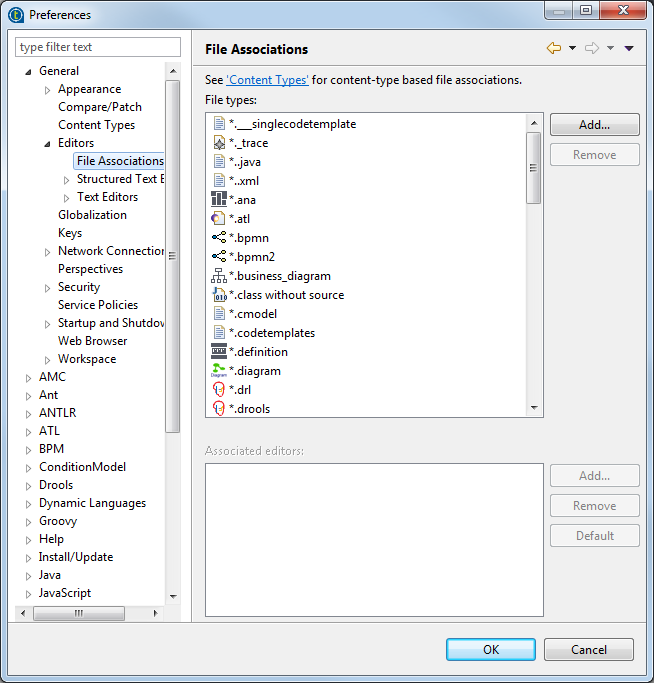Click the tree horizontal scrollbar left arrow
The width and height of the screenshot is (654, 683).
[x=23, y=613]
